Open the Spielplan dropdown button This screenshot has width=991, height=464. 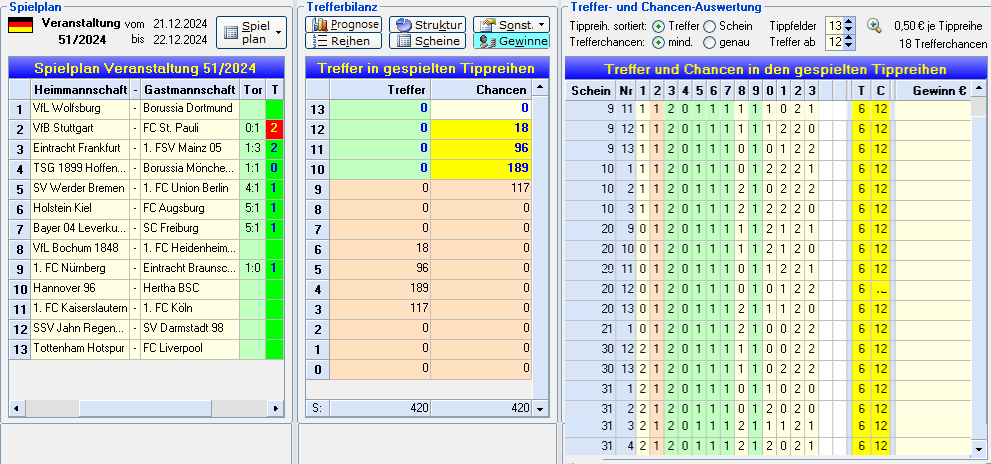(251, 32)
